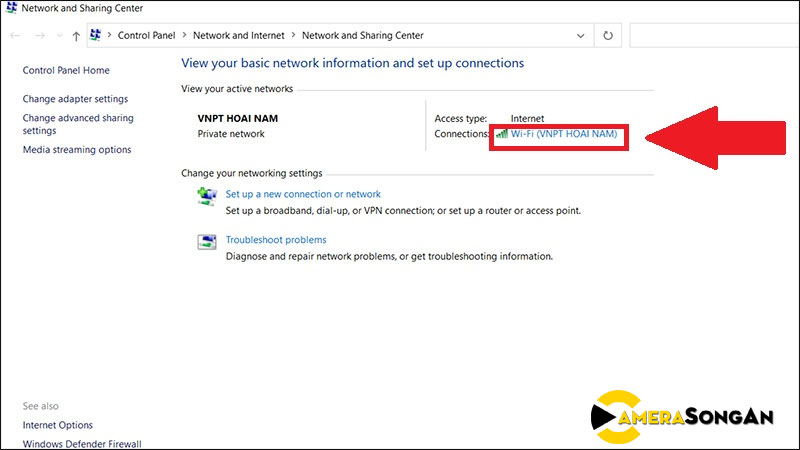Click the Refresh button beside address bar

[x=608, y=35]
